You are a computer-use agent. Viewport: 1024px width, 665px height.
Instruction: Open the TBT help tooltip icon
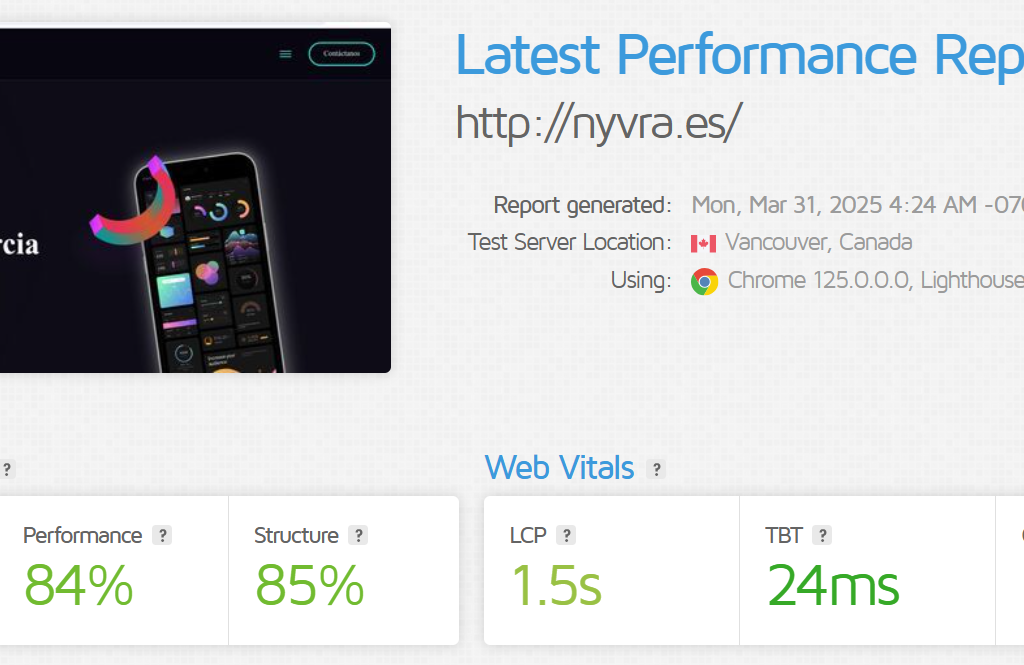pyautogui.click(x=822, y=535)
